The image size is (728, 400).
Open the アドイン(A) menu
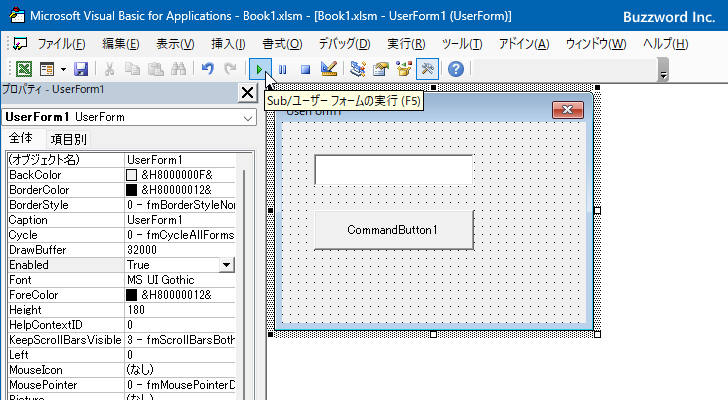tap(524, 44)
